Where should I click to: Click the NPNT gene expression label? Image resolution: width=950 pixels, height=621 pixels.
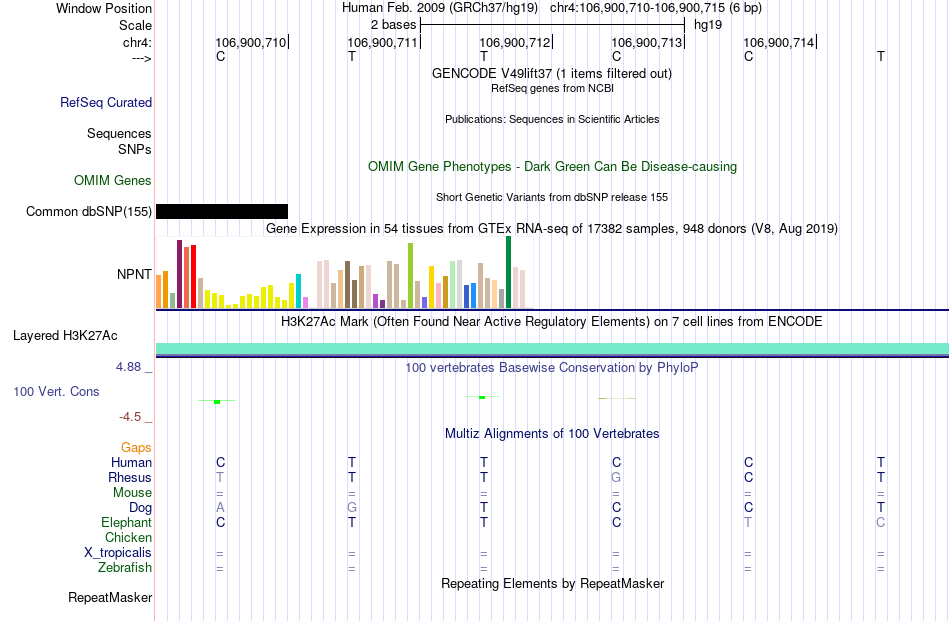click(x=134, y=274)
